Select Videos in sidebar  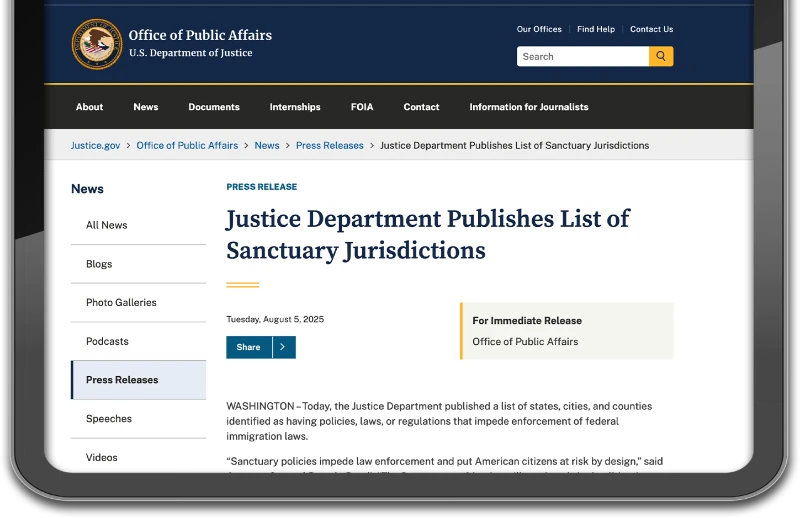click(x=138, y=457)
